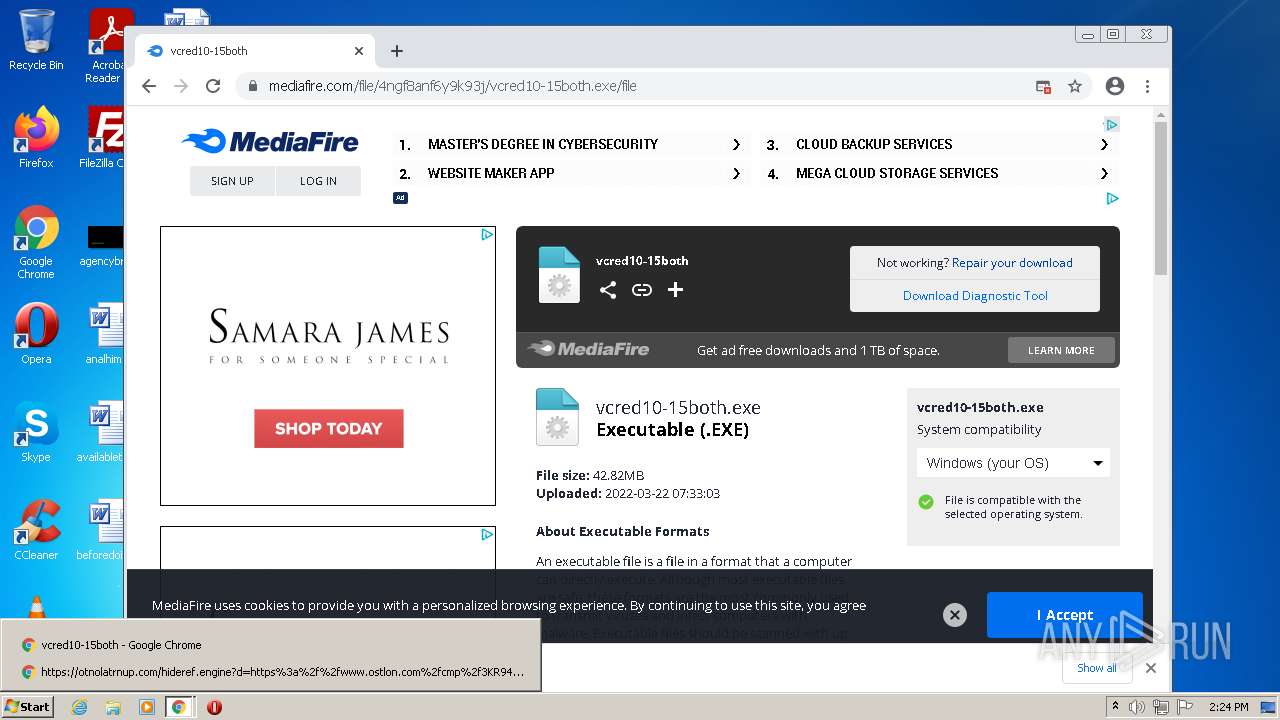Open the Skype desktop icon
Image resolution: width=1280 pixels, height=720 pixels.
tap(36, 432)
